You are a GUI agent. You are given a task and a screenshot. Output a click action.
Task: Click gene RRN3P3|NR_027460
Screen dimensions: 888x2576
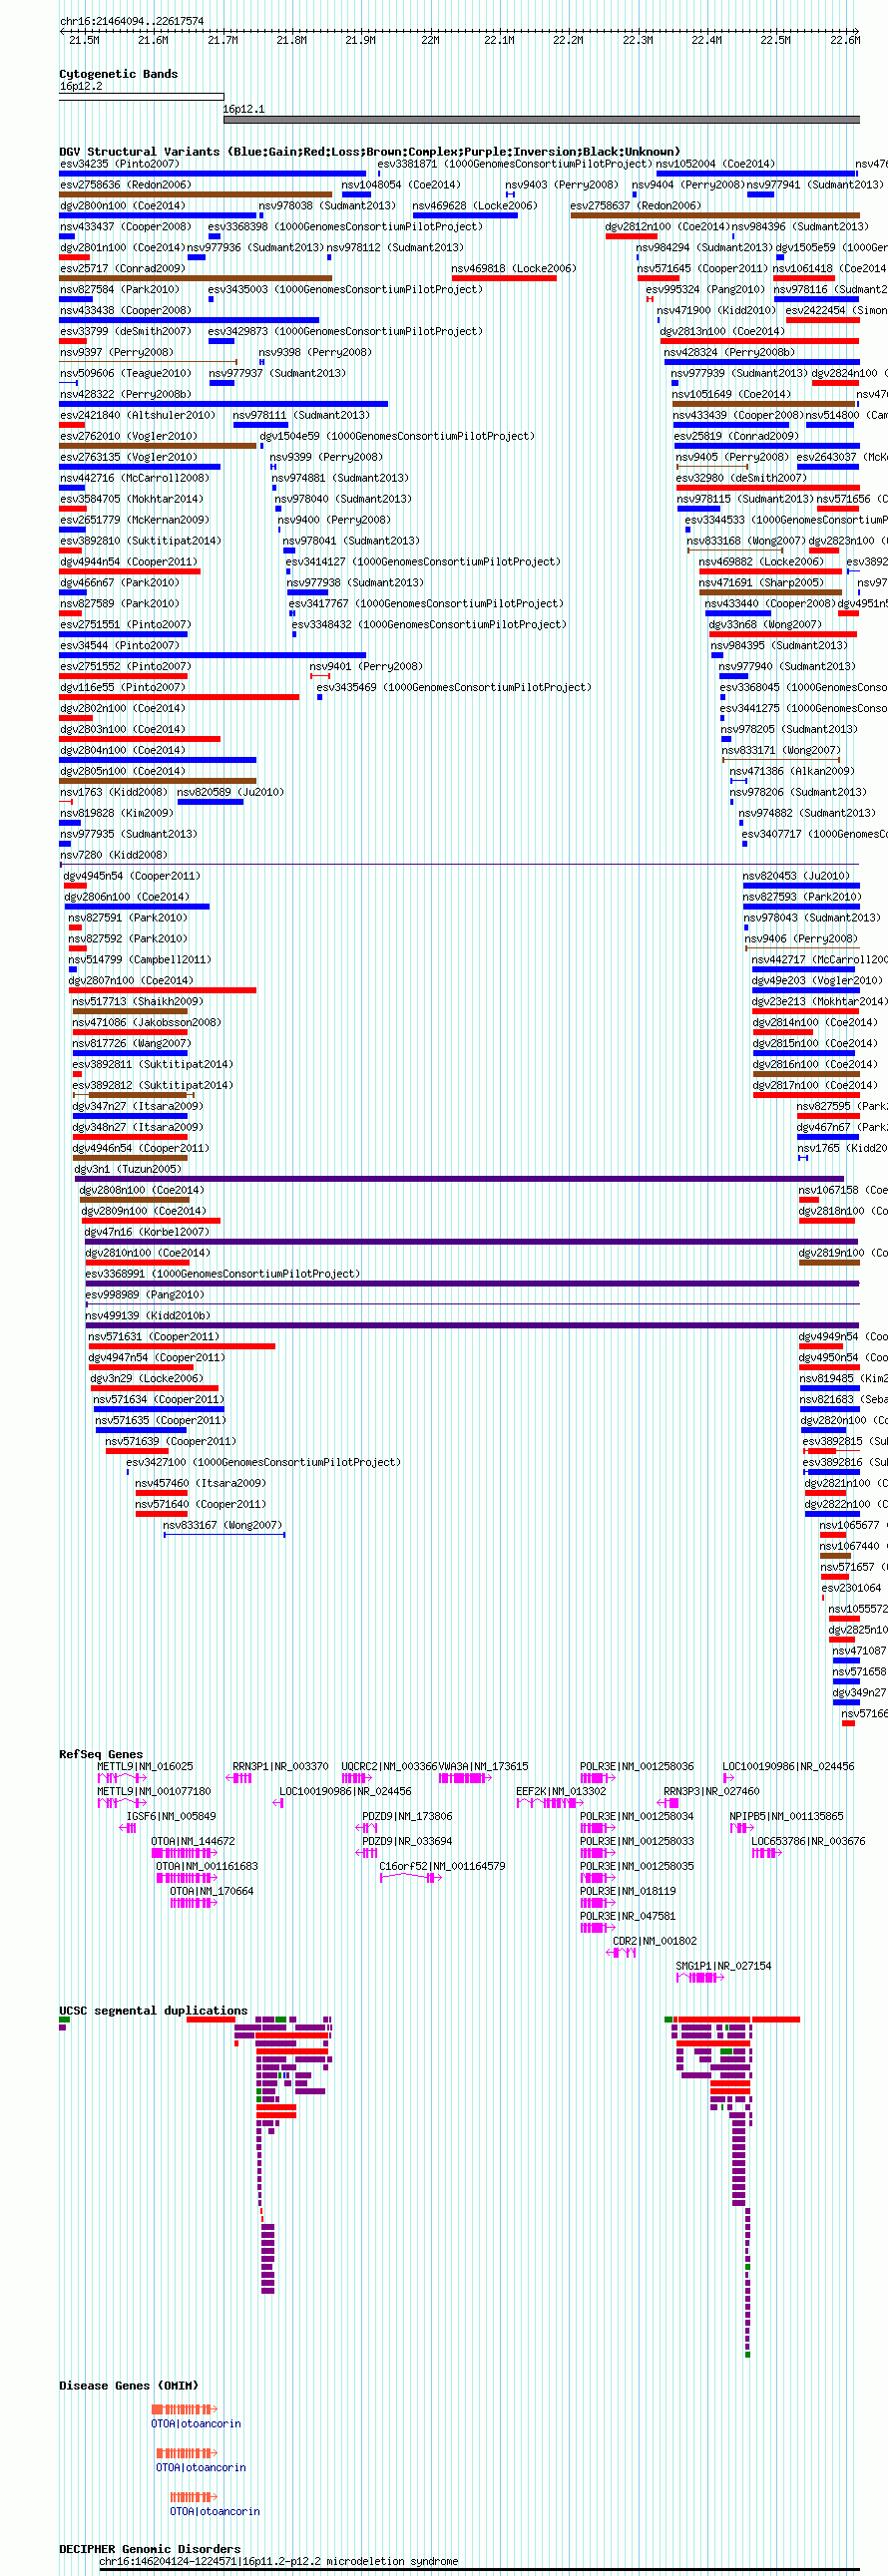coord(711,1793)
